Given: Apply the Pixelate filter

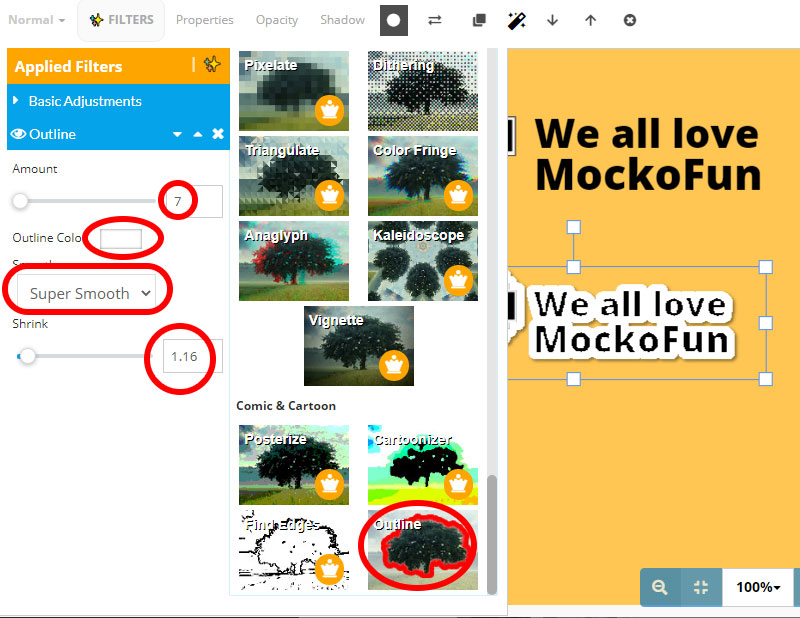Looking at the screenshot, I should click(x=294, y=91).
